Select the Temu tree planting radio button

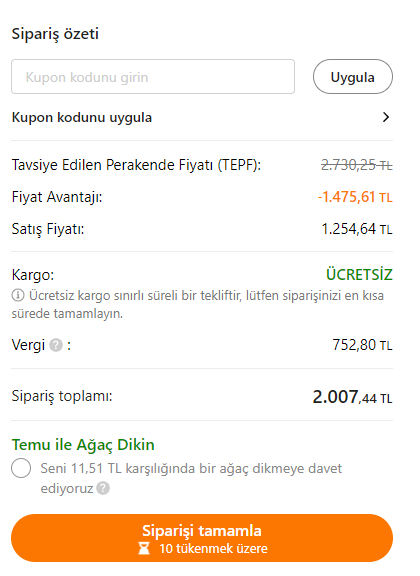tap(21, 468)
